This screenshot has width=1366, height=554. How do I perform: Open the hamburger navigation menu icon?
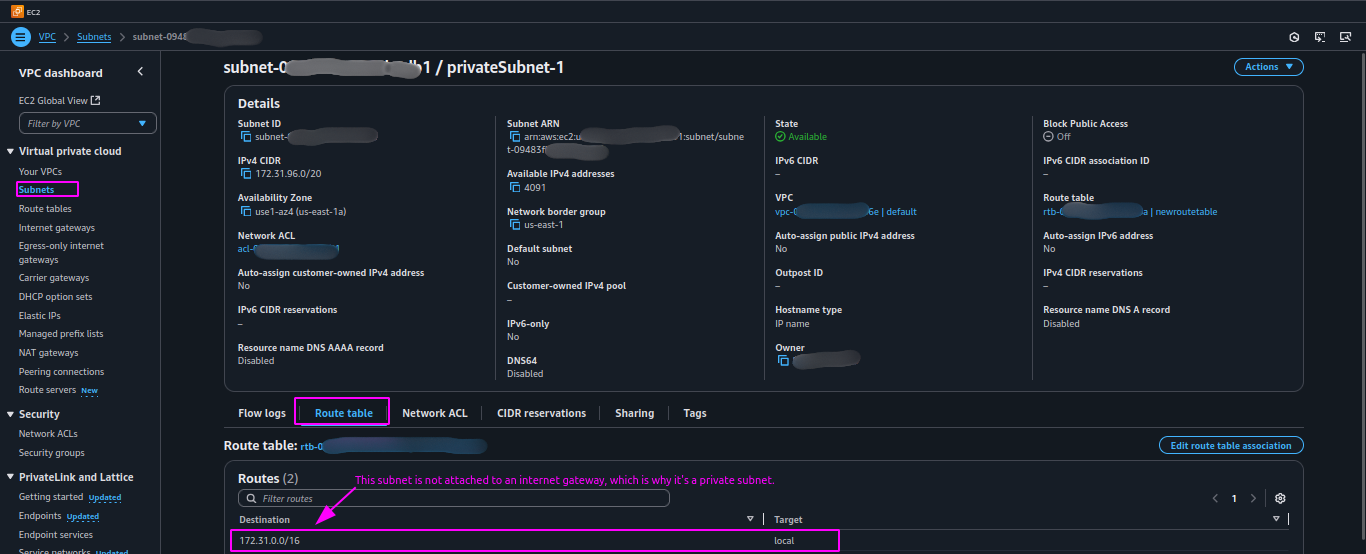click(21, 37)
